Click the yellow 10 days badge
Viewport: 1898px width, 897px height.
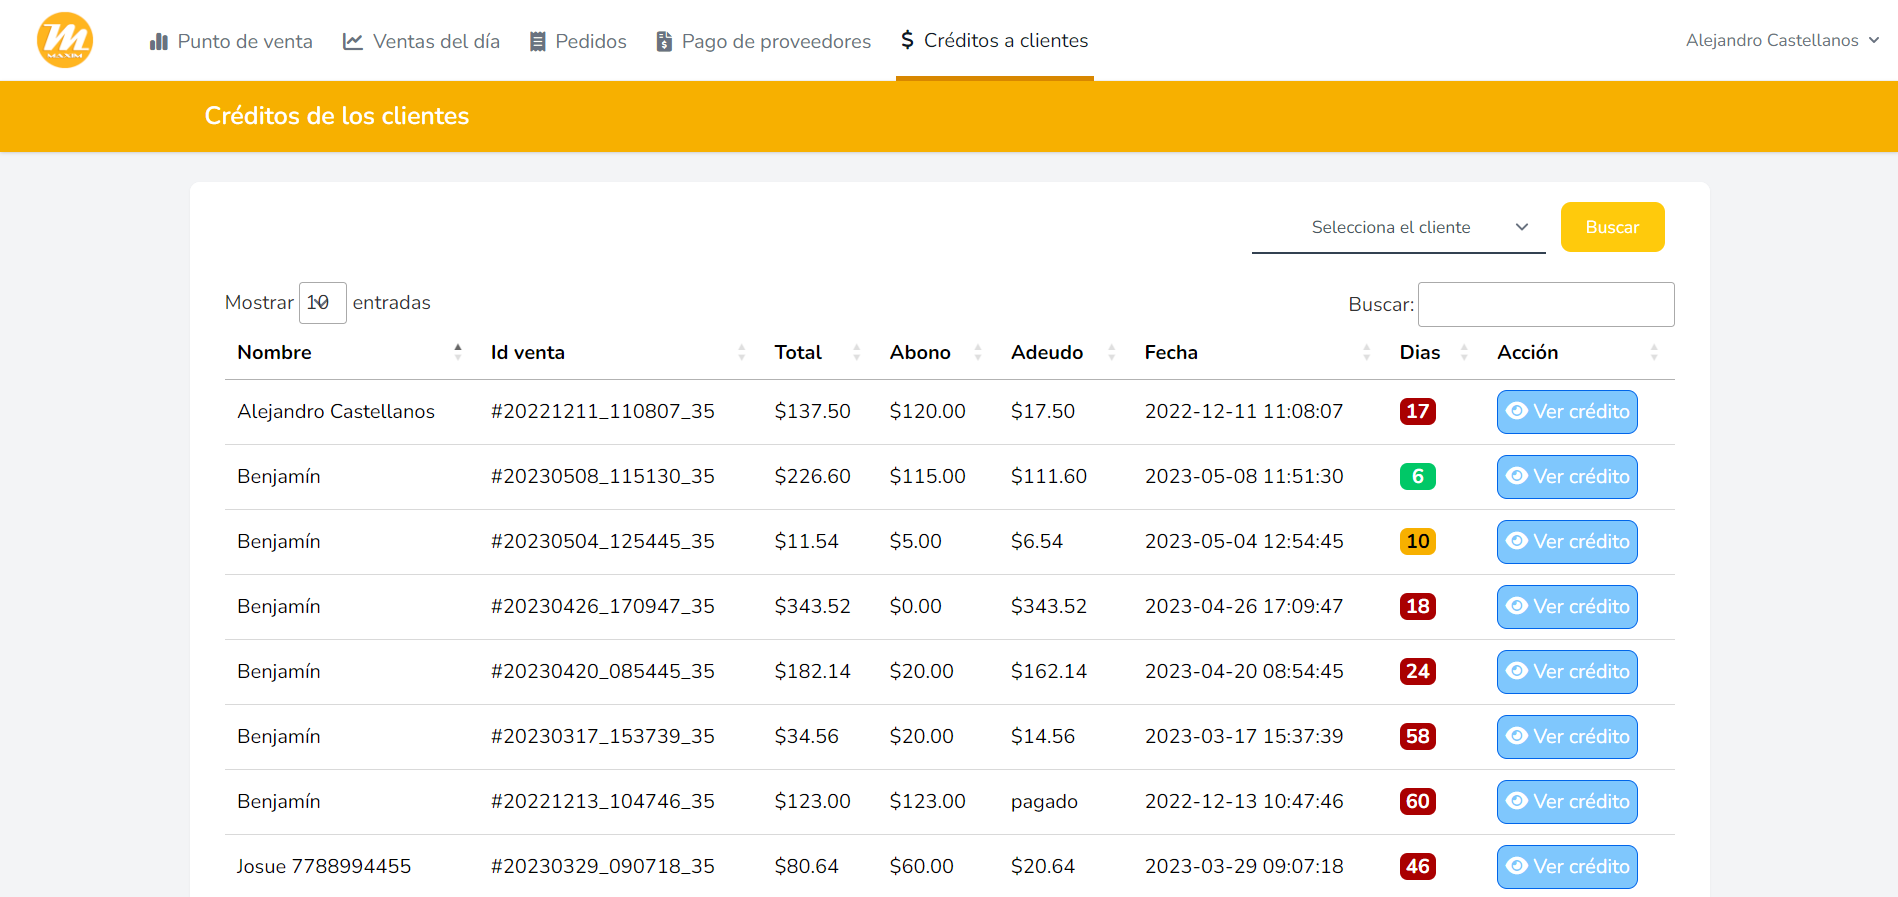[x=1417, y=541]
